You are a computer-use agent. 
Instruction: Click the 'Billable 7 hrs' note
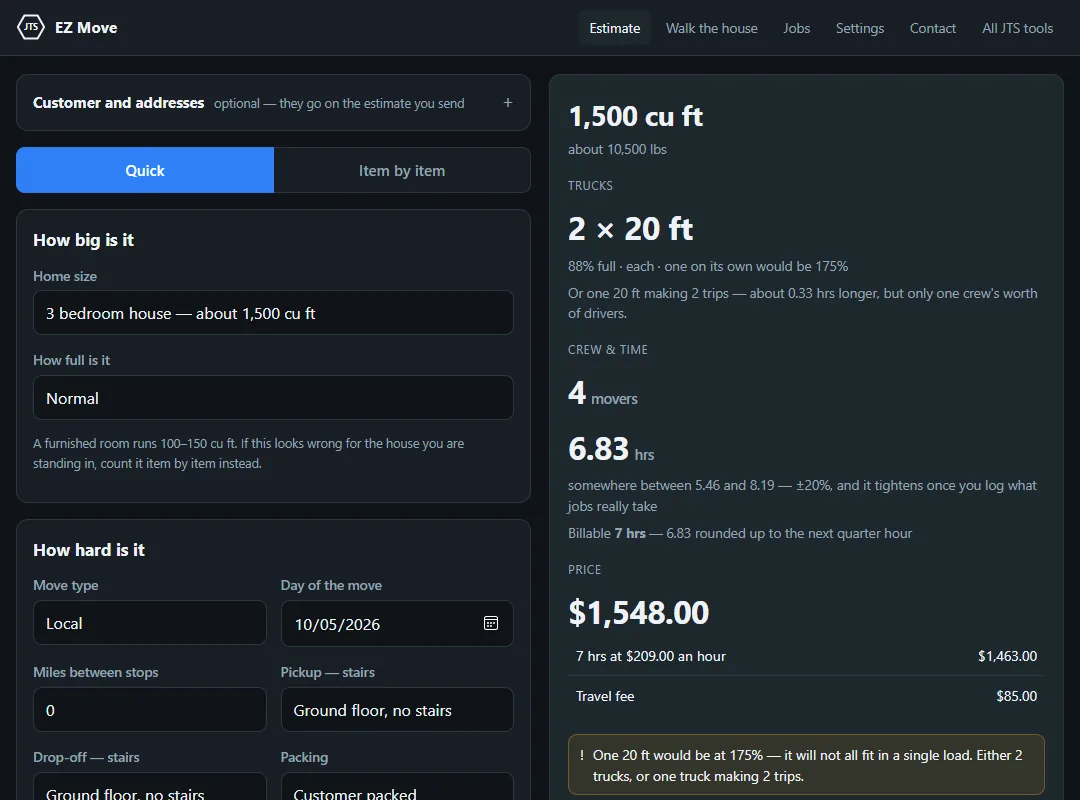pyautogui.click(x=740, y=533)
